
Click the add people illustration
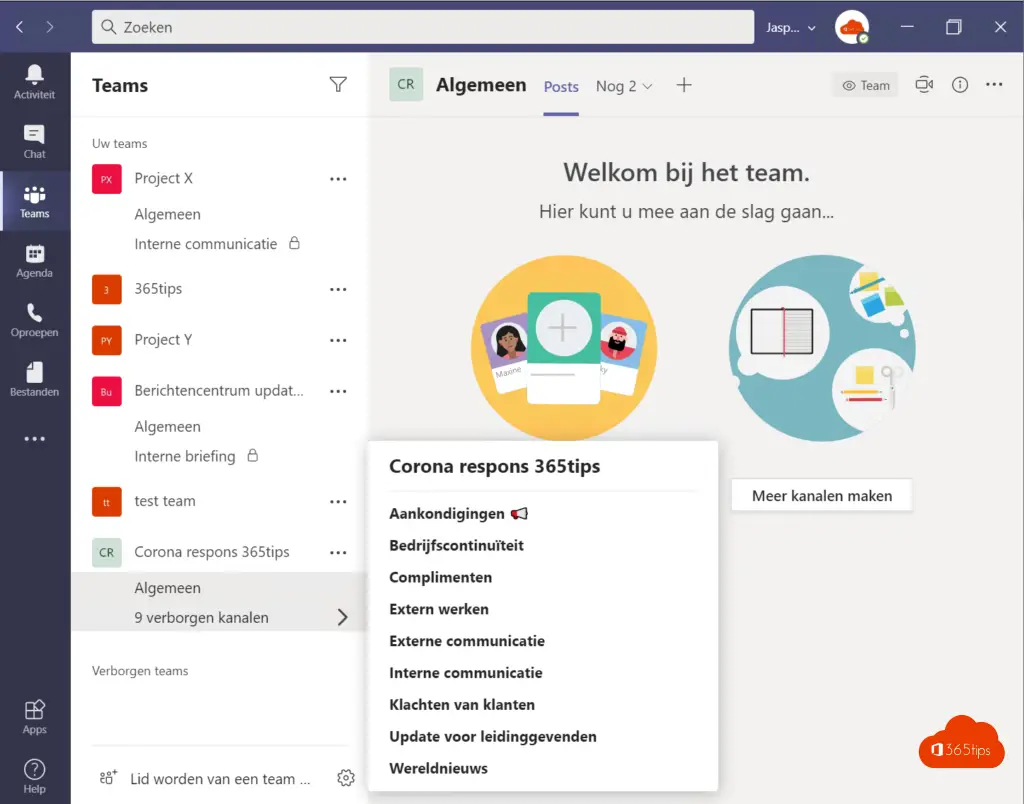564,347
